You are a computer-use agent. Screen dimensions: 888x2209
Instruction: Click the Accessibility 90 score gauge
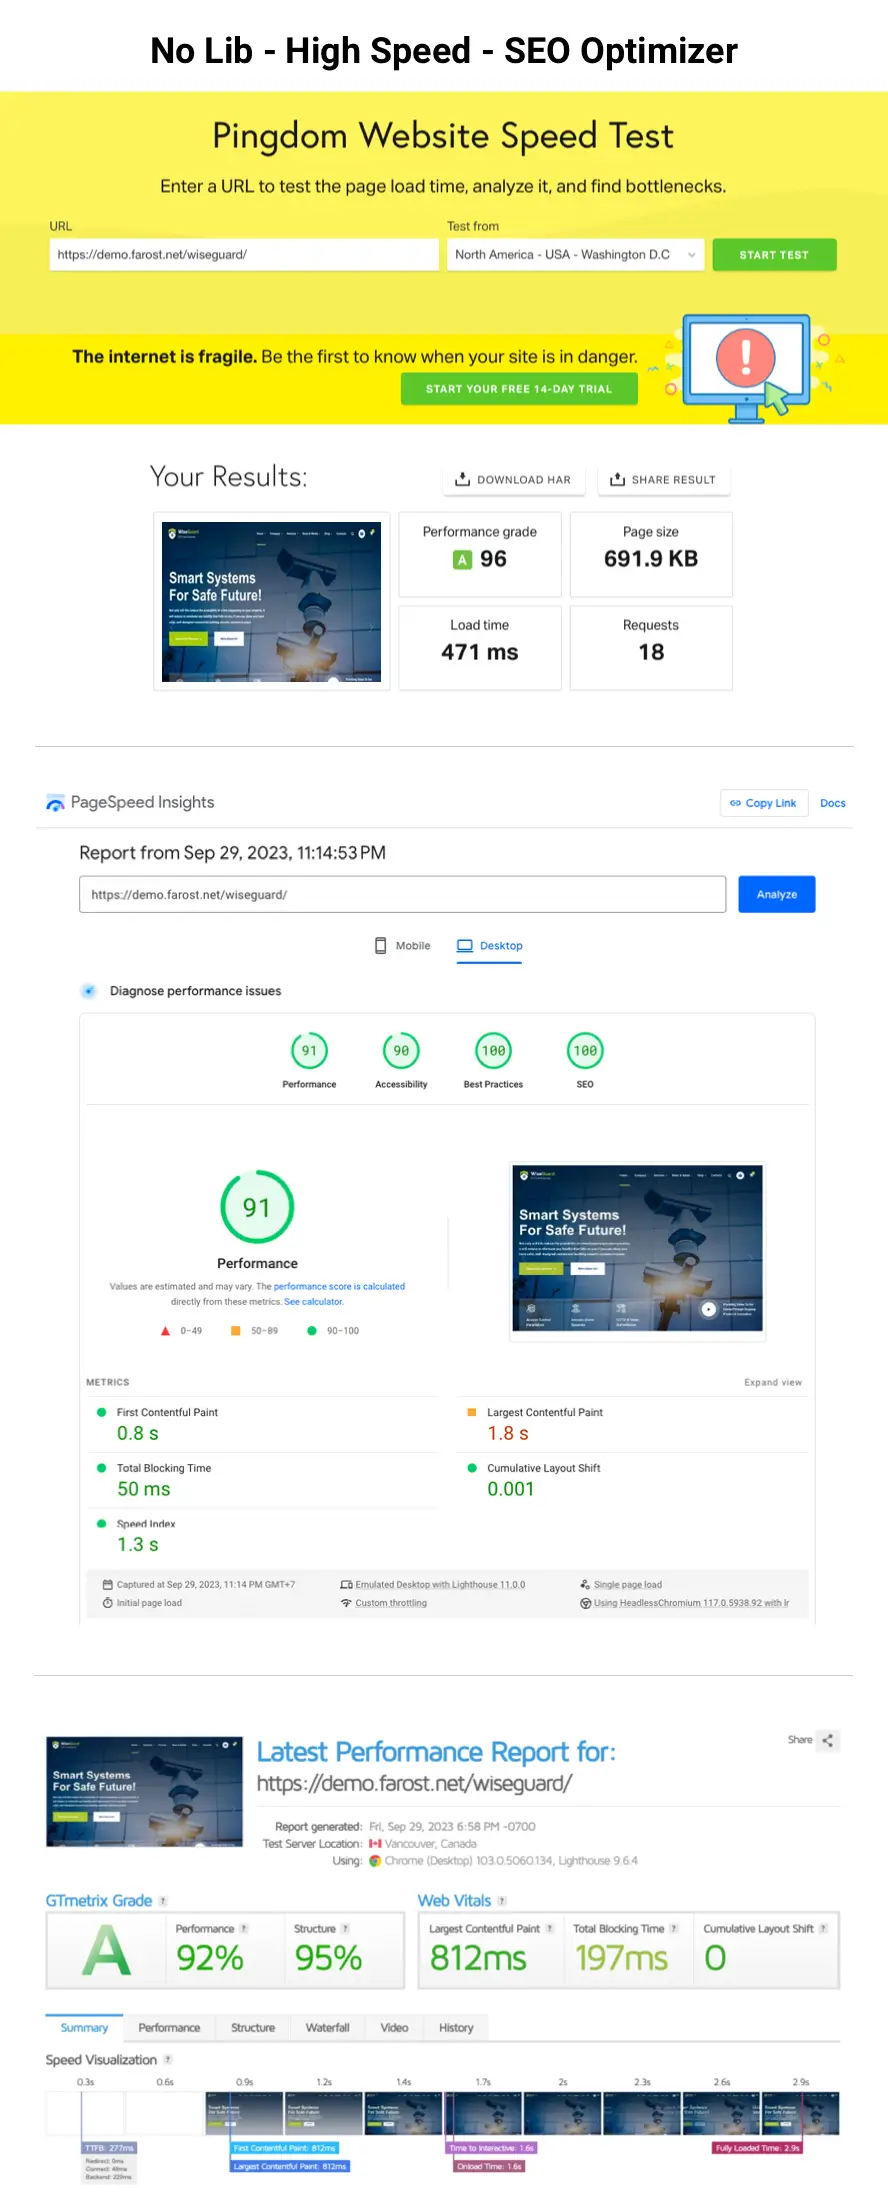(401, 1051)
